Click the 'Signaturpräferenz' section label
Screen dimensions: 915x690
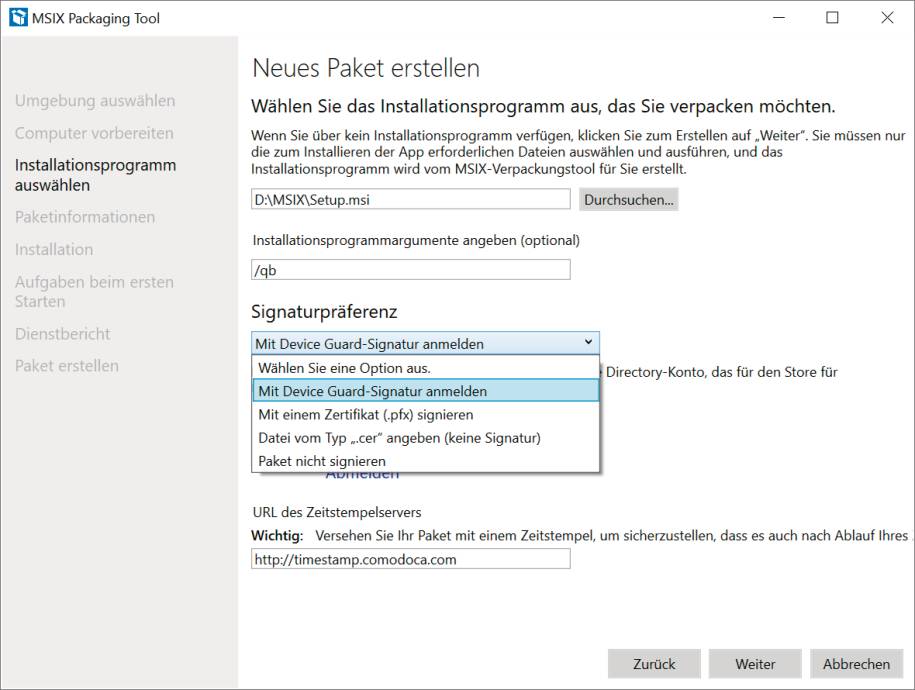click(x=324, y=312)
